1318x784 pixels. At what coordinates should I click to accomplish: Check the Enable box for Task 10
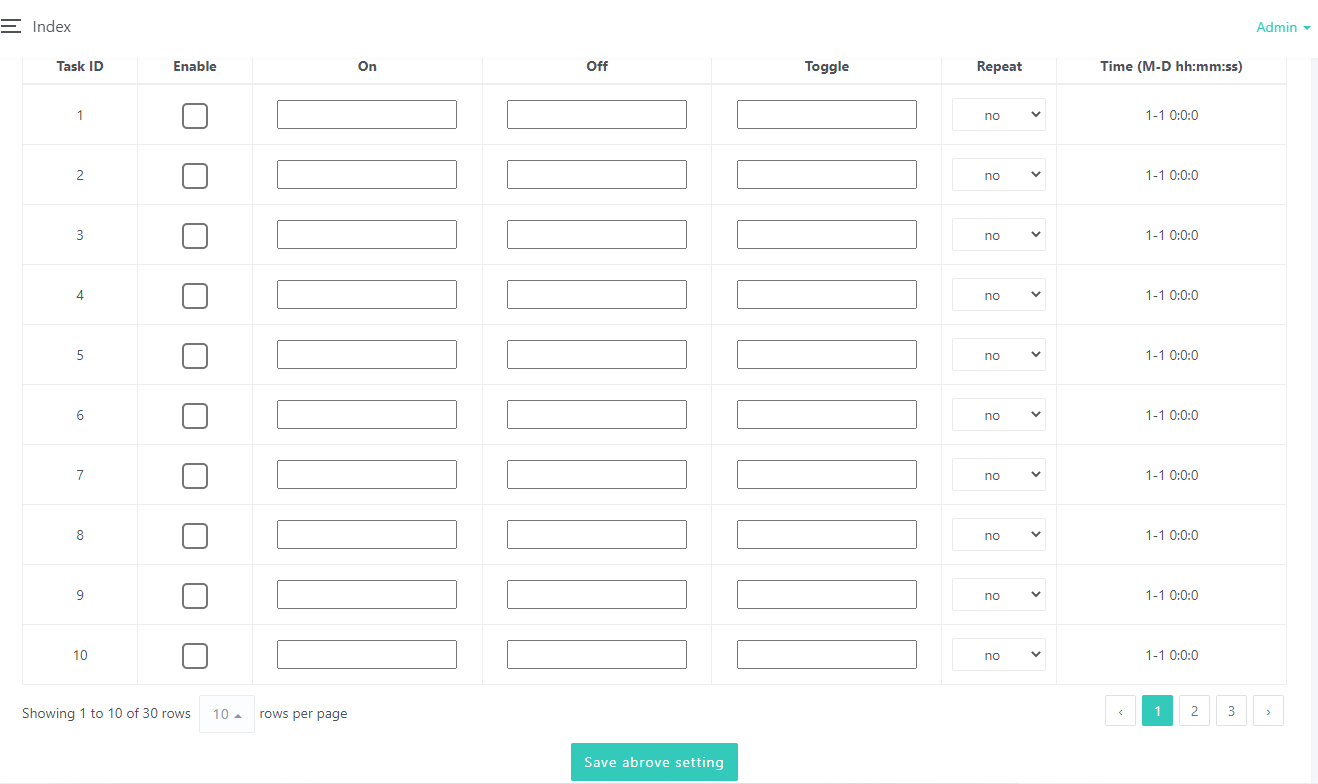tap(195, 656)
